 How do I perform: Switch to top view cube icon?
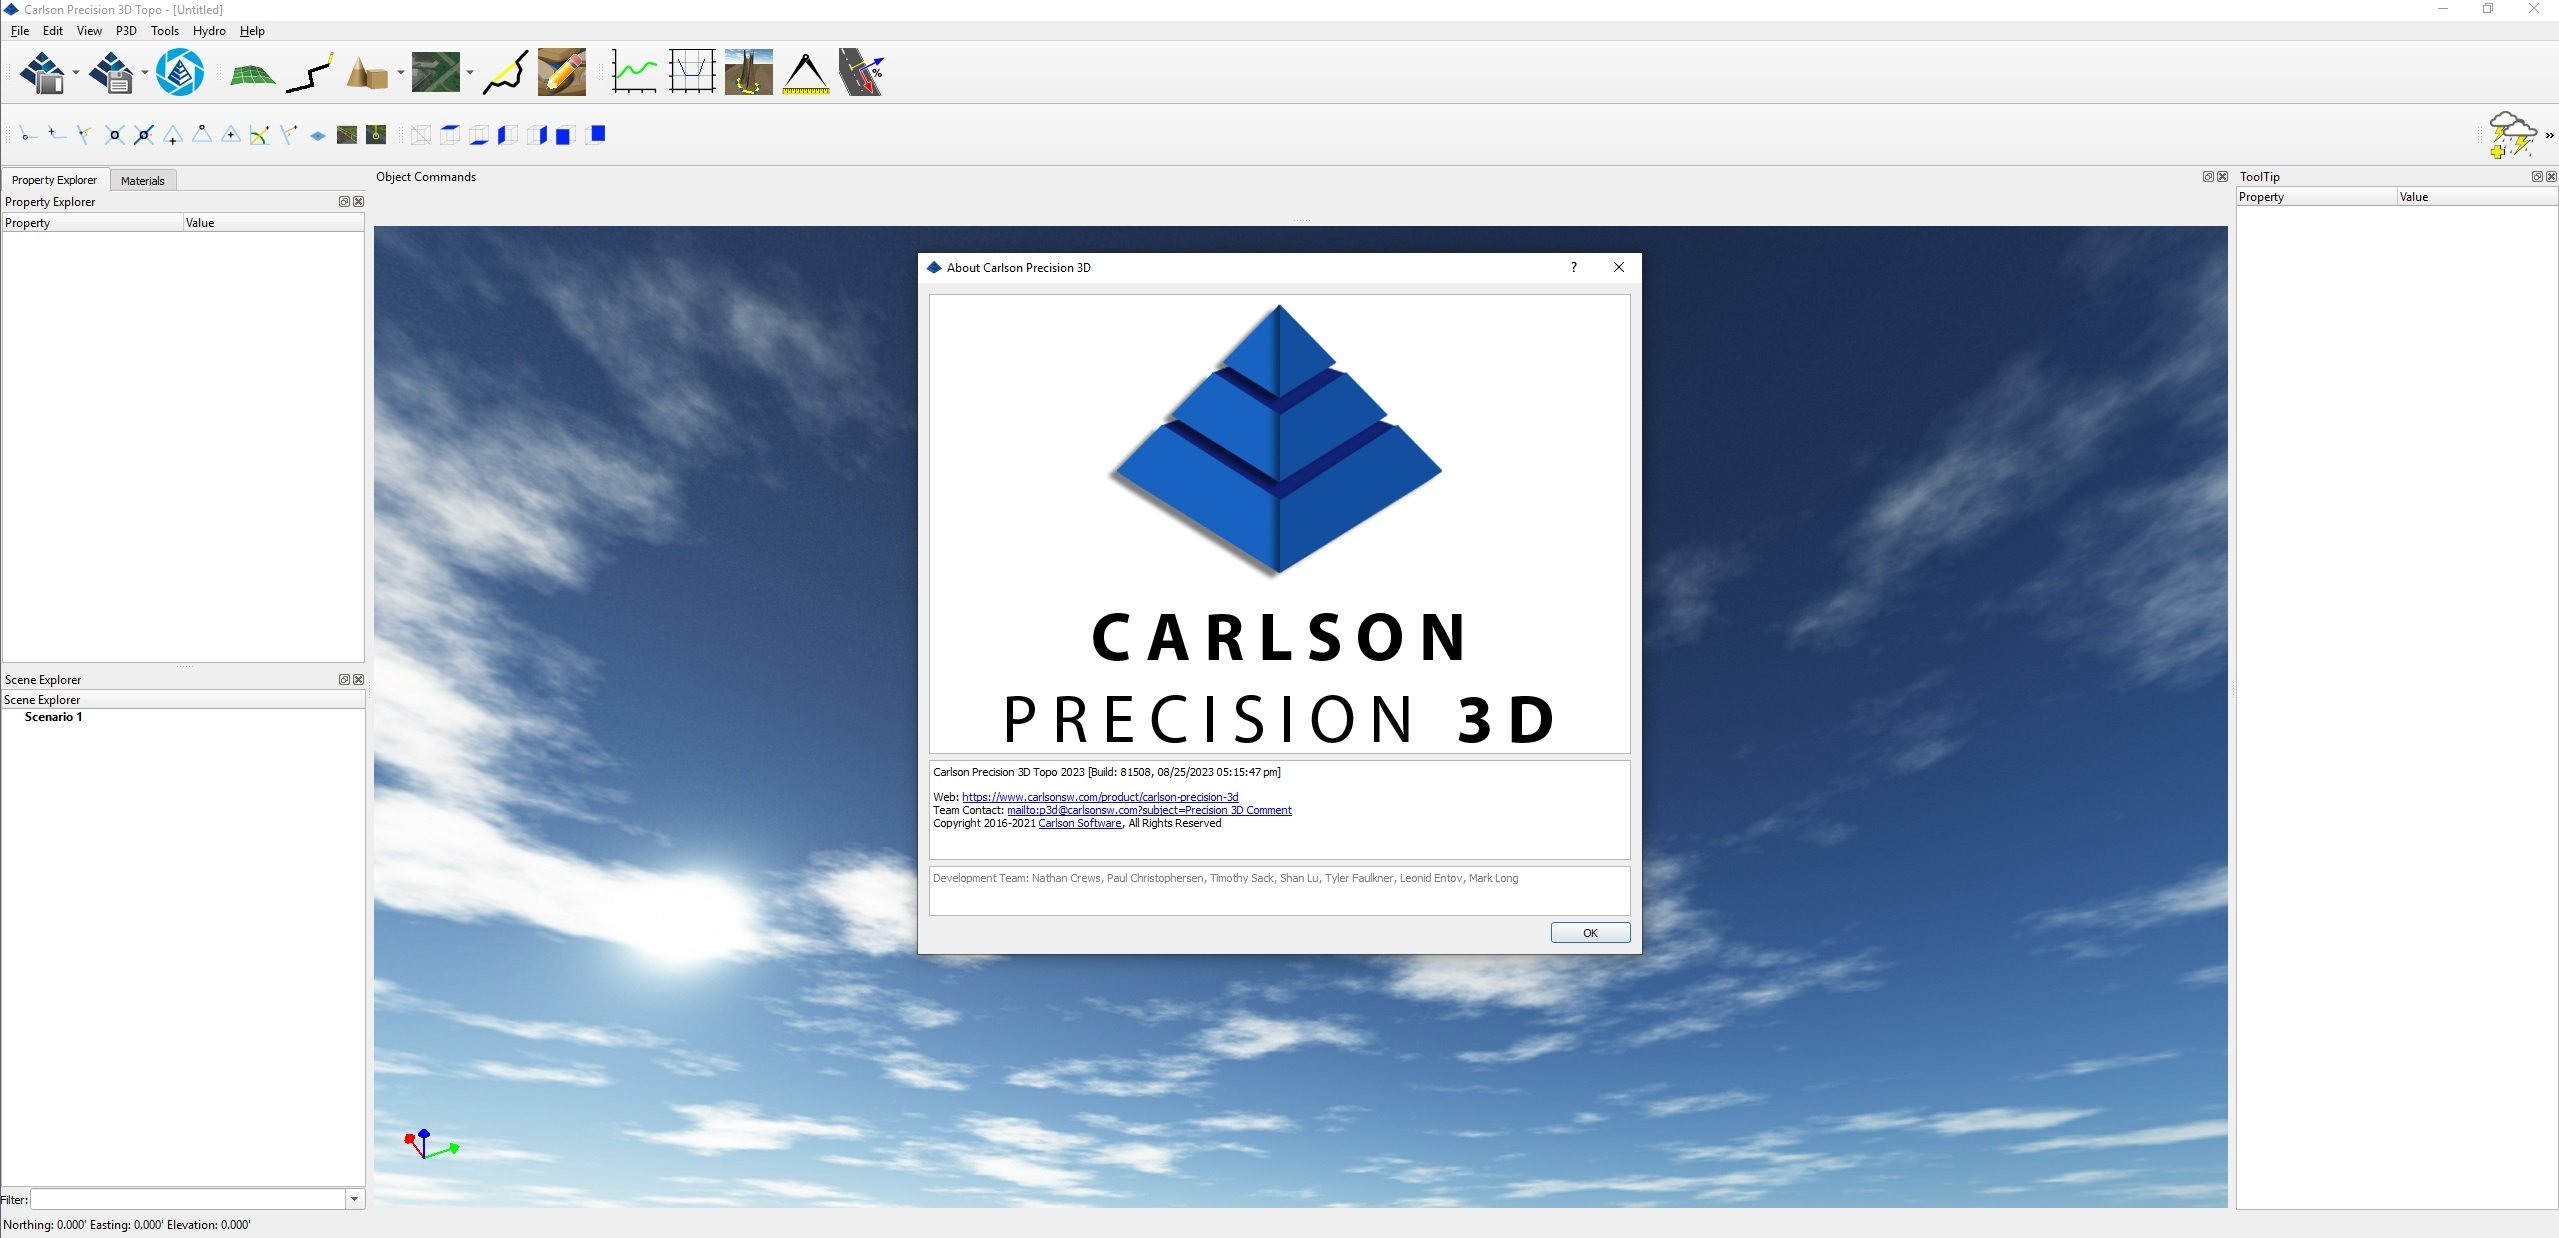[450, 135]
